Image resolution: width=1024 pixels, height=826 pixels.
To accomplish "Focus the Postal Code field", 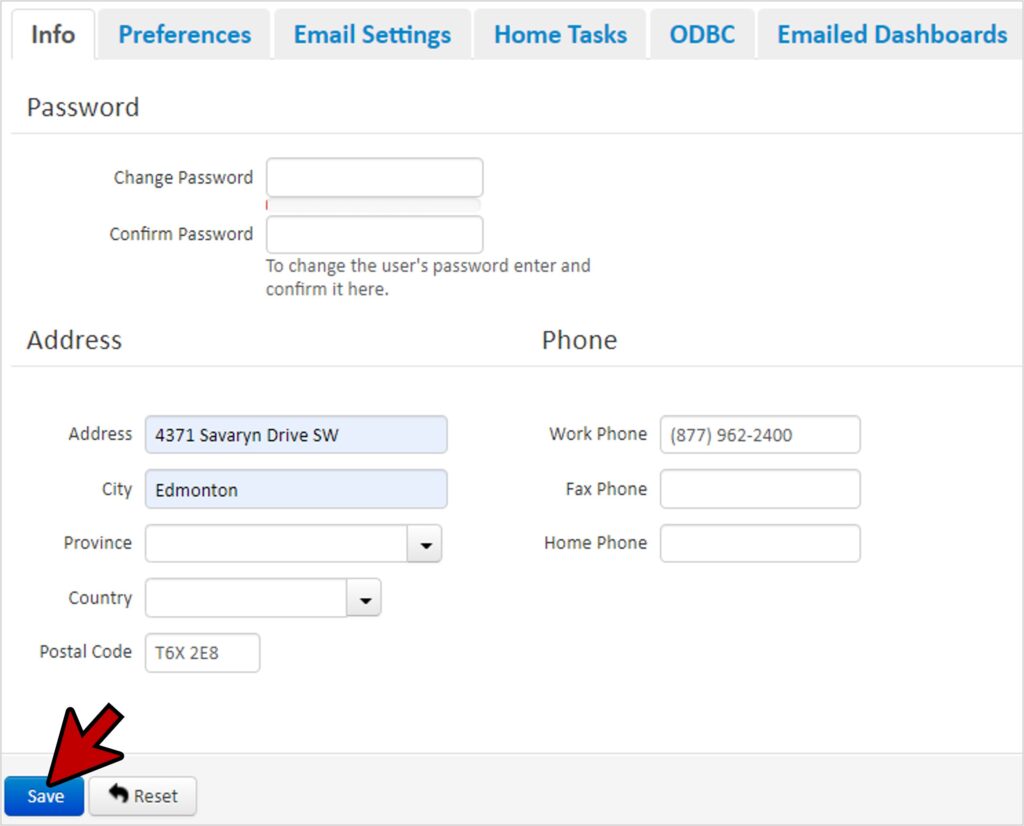I will coord(202,653).
